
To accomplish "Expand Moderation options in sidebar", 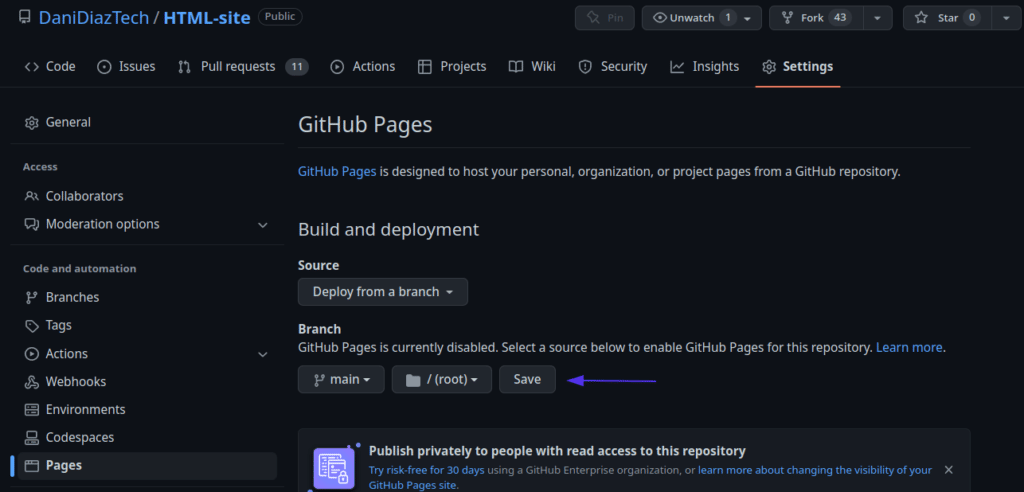I will pyautogui.click(x=263, y=225).
